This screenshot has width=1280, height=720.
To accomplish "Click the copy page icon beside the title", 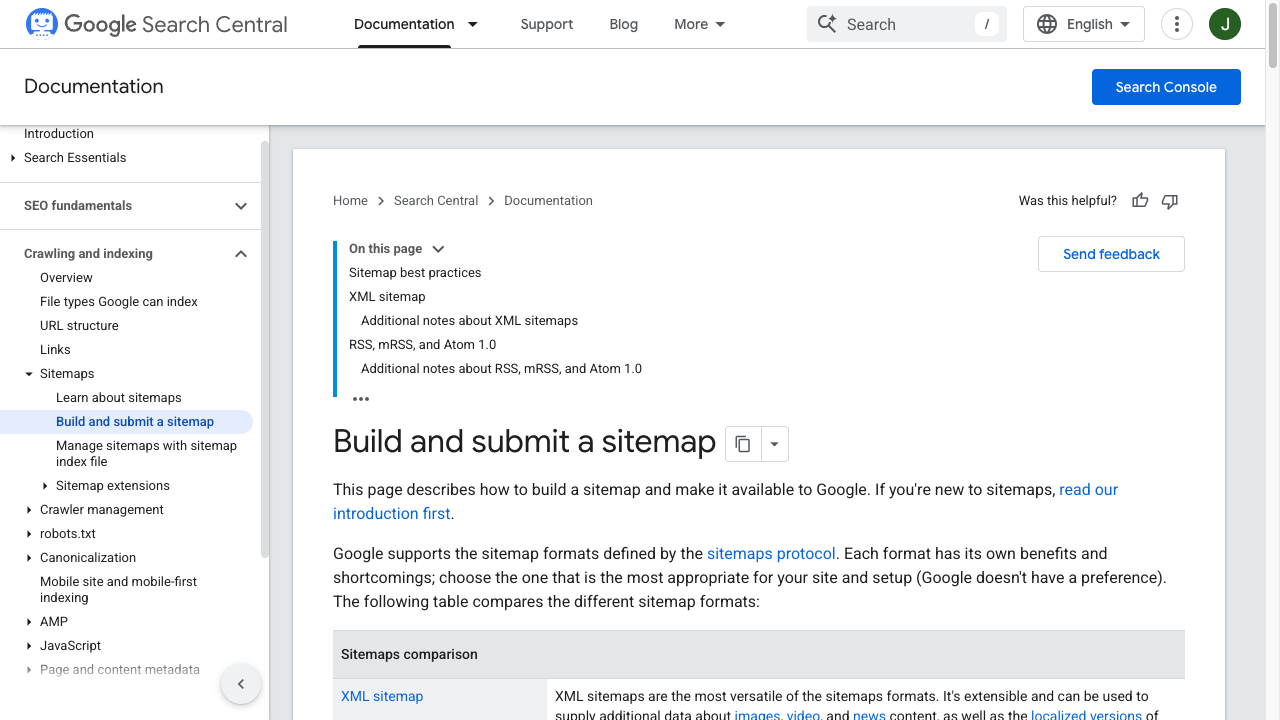I will pyautogui.click(x=743, y=444).
